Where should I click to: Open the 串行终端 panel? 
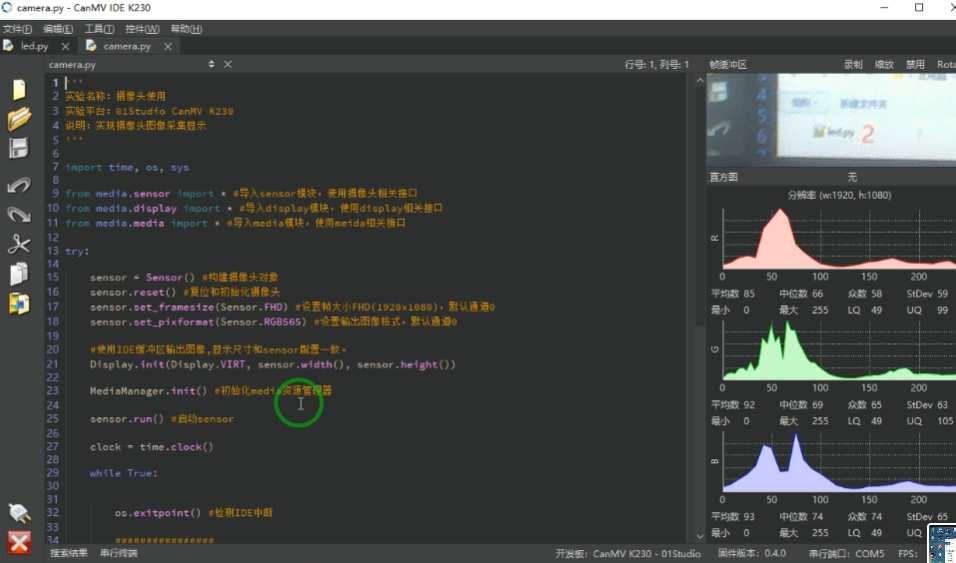(118, 553)
